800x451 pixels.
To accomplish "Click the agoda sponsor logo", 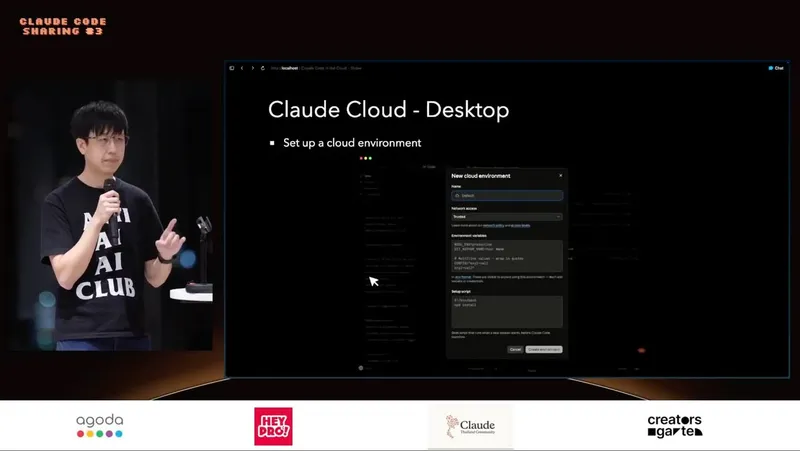I will tap(99, 426).
